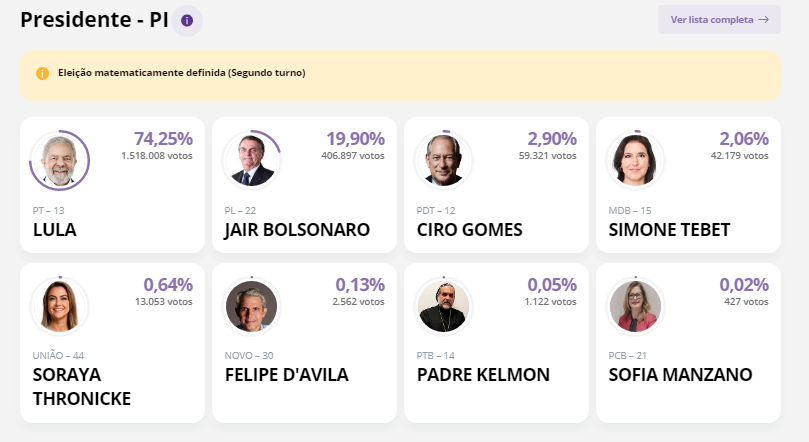Click the purple info icon beside Presidente - PI
Image resolution: width=809 pixels, height=442 pixels.
tap(187, 21)
